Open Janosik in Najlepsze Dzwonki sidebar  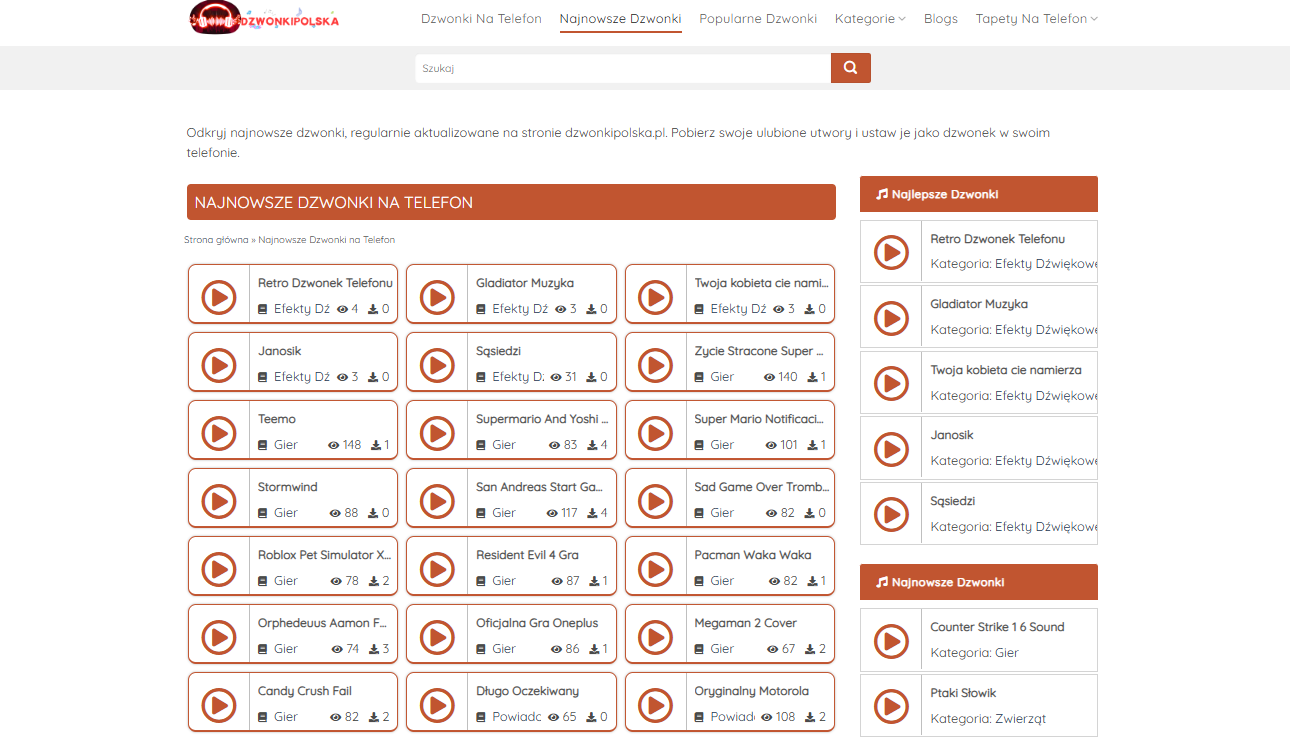click(x=951, y=435)
